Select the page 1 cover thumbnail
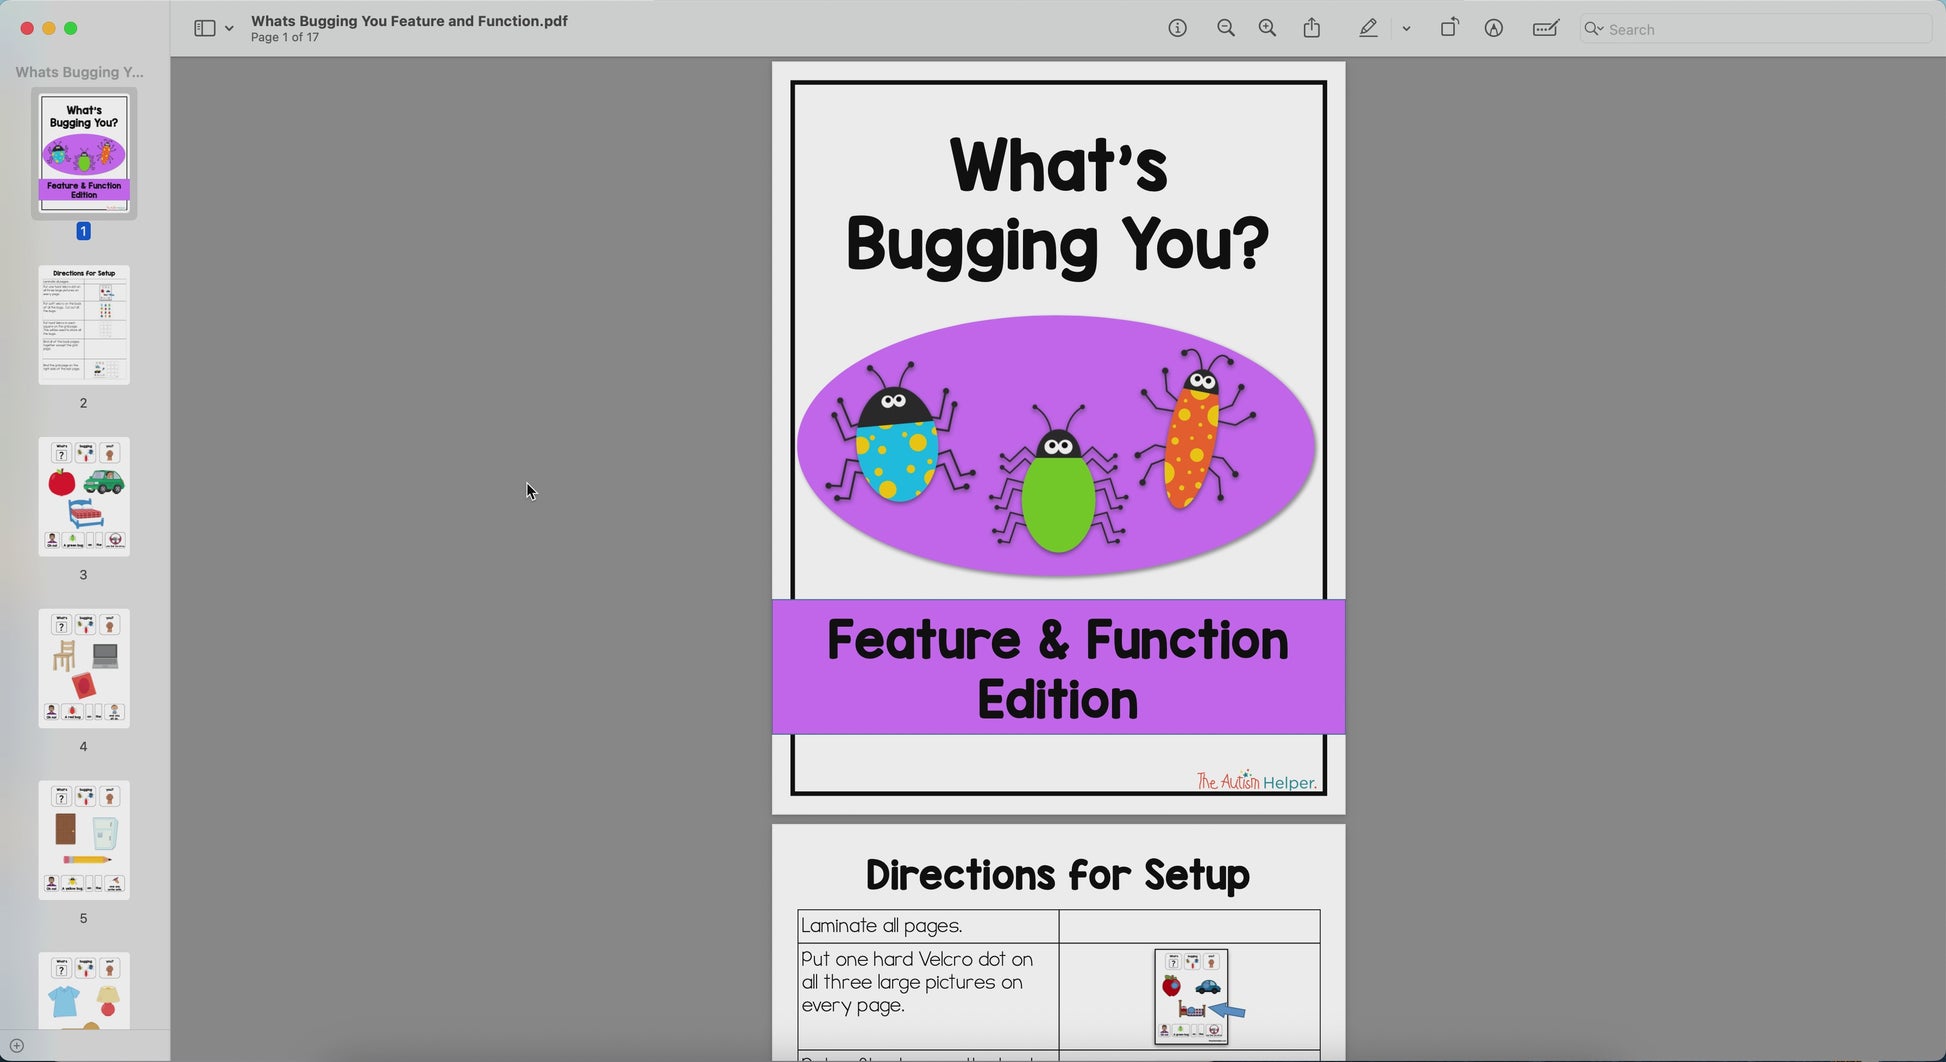This screenshot has width=1946, height=1062. tap(84, 153)
